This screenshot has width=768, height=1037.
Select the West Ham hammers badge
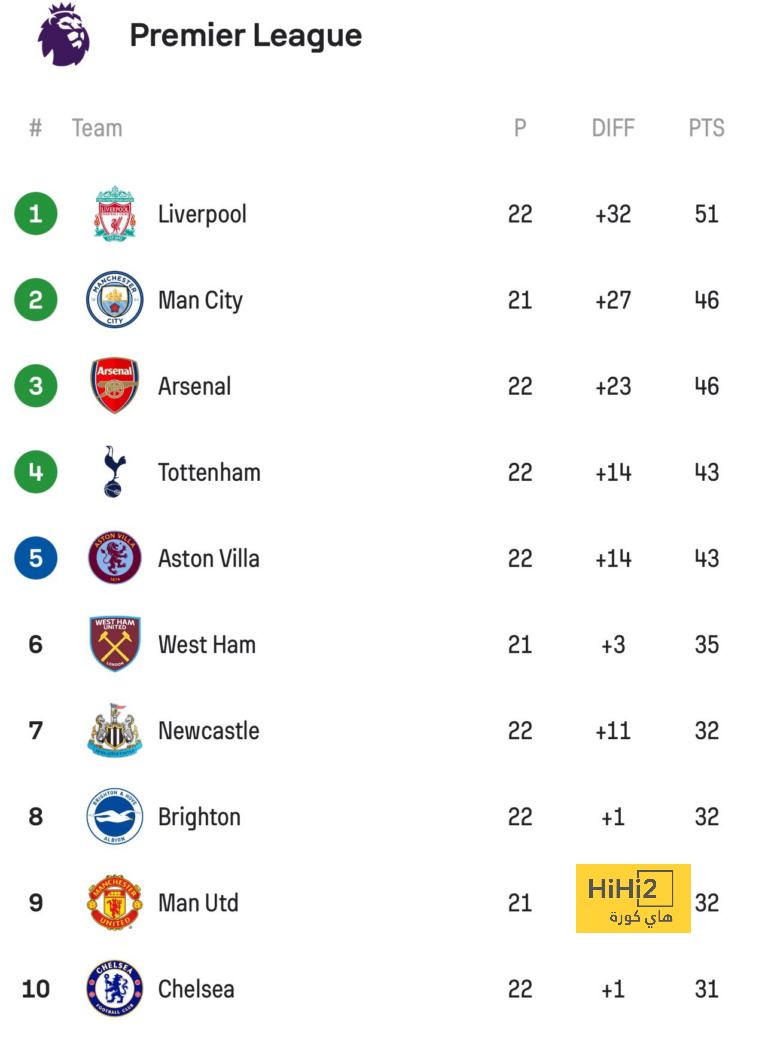click(x=114, y=644)
